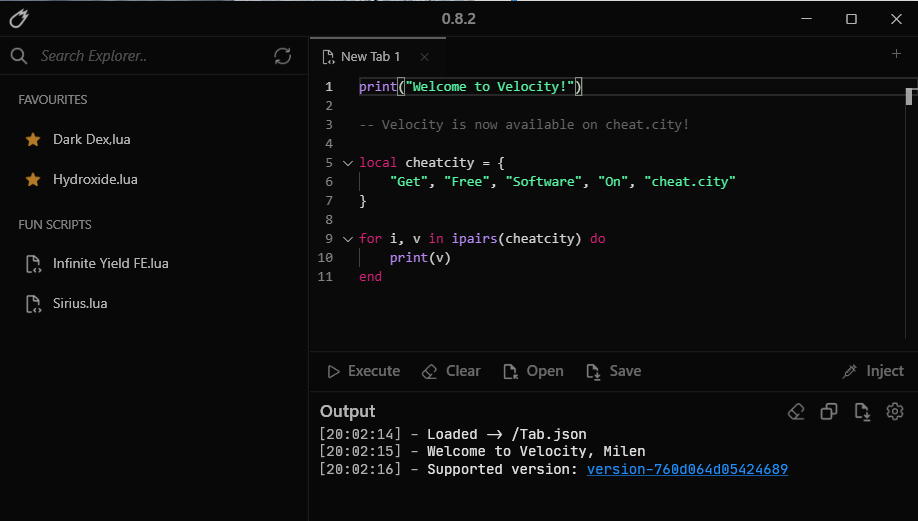Screen dimensions: 918x521
Task: Unfavourite the Dark Dex.lua star
Action: (33, 140)
